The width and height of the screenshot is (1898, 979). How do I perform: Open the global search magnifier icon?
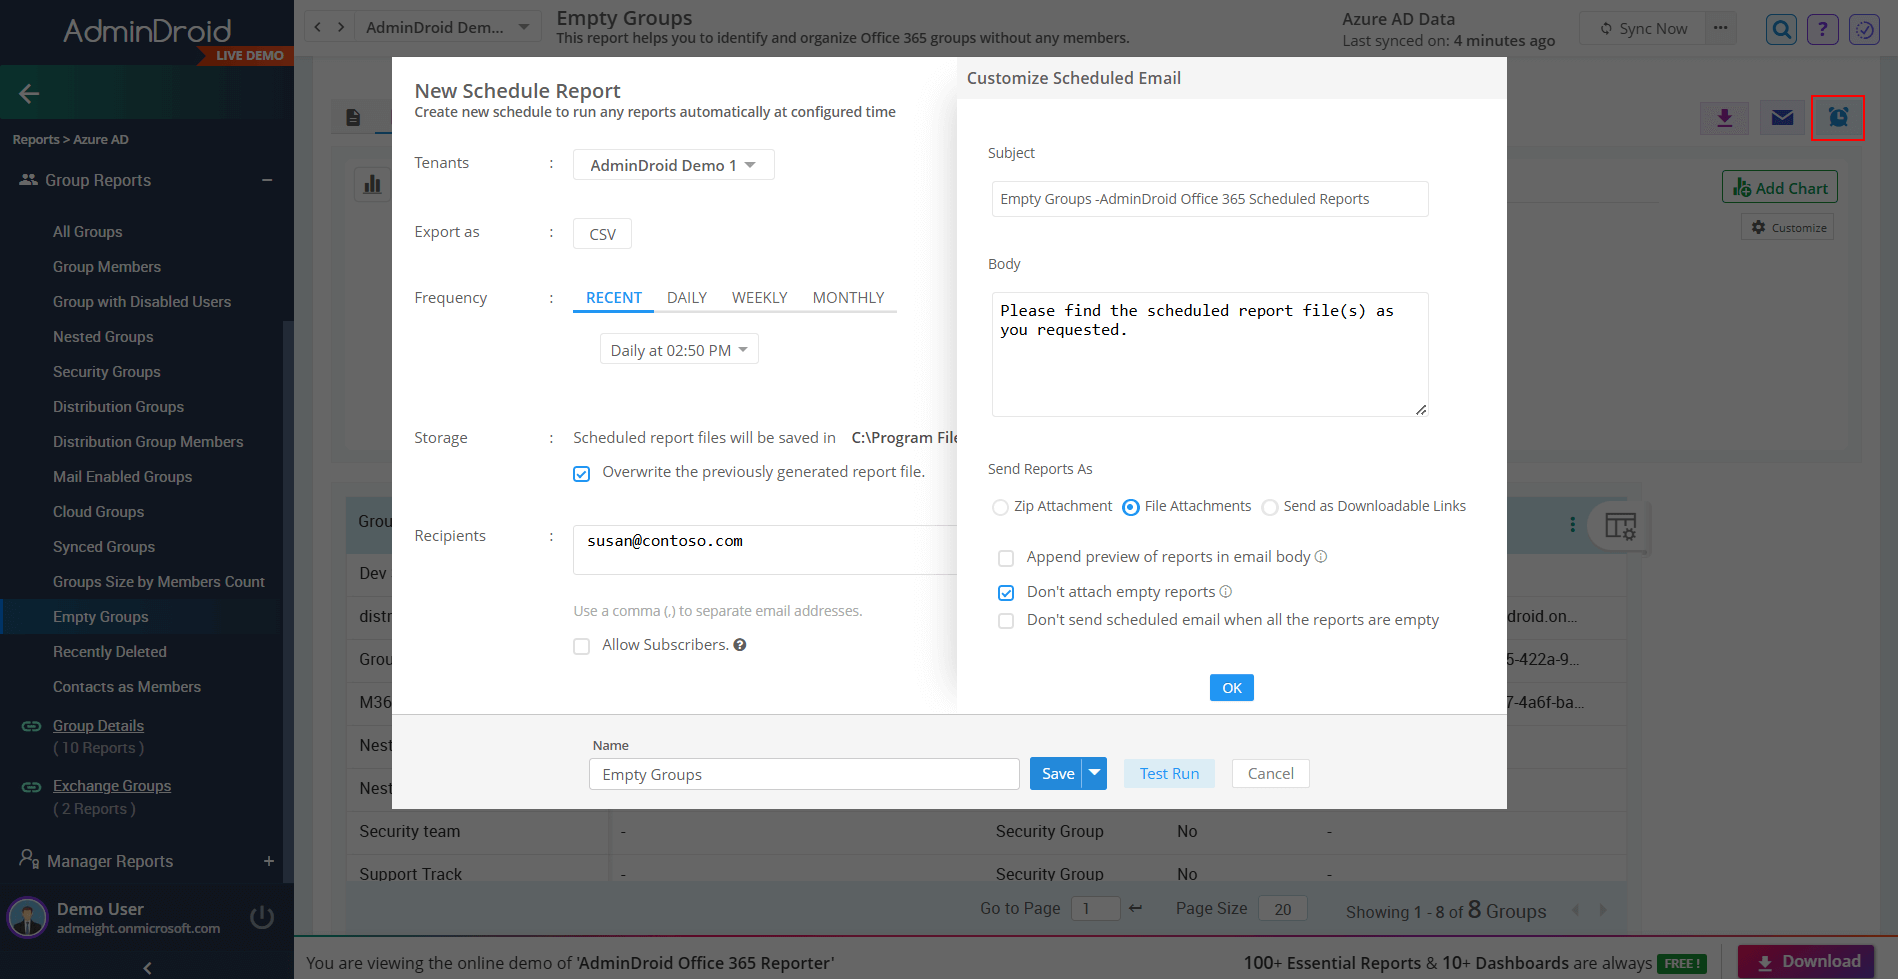[1780, 28]
